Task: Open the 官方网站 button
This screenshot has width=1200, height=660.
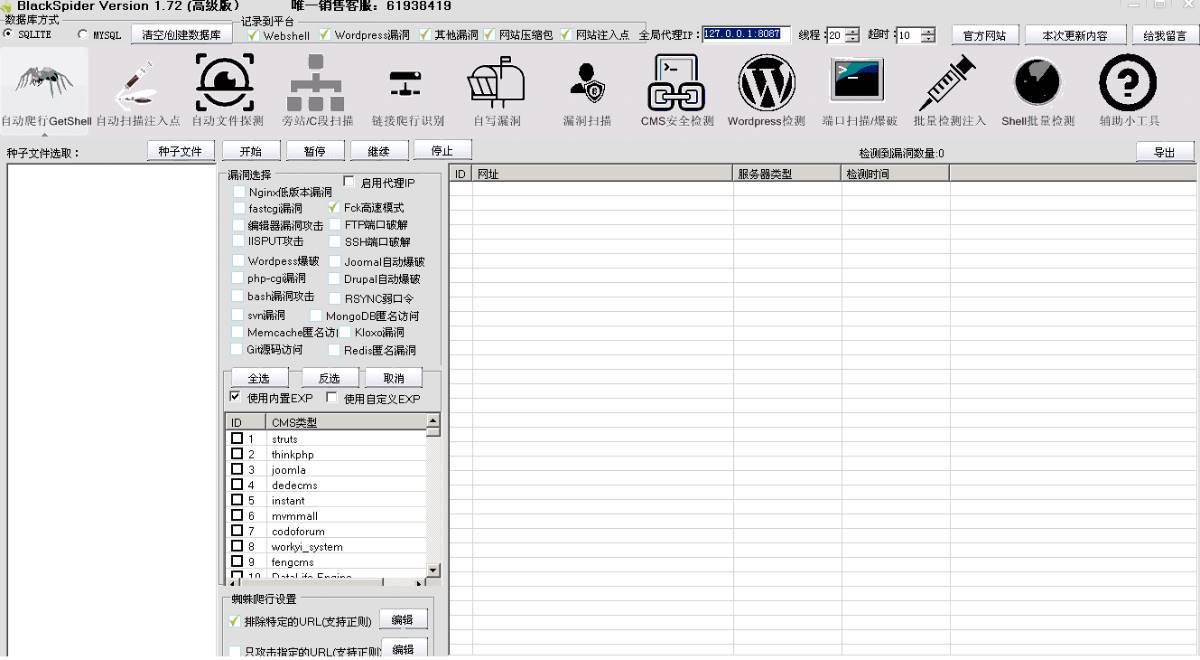Action: [985, 35]
